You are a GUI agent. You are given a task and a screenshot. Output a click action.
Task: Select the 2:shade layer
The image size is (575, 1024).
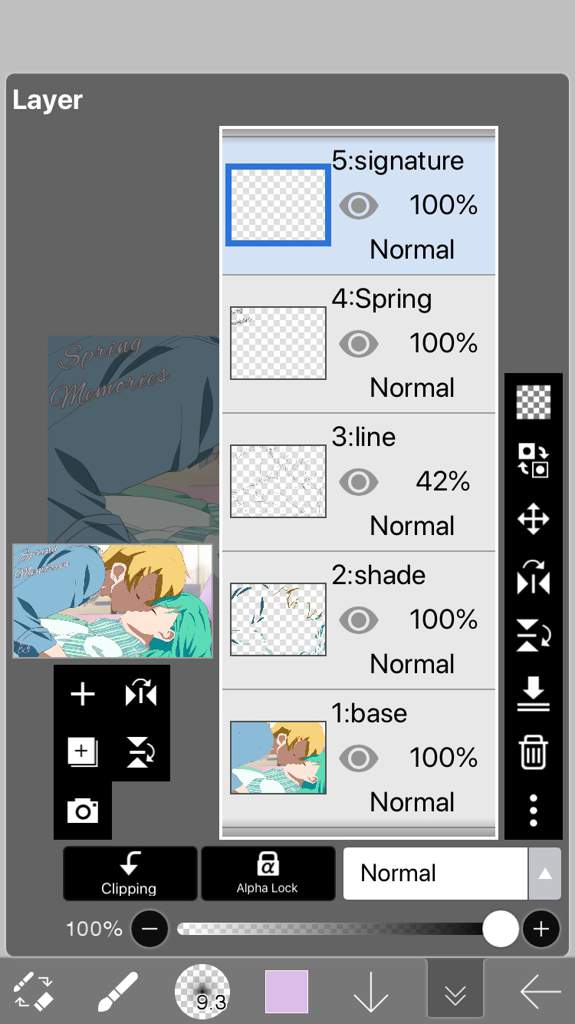pos(359,620)
